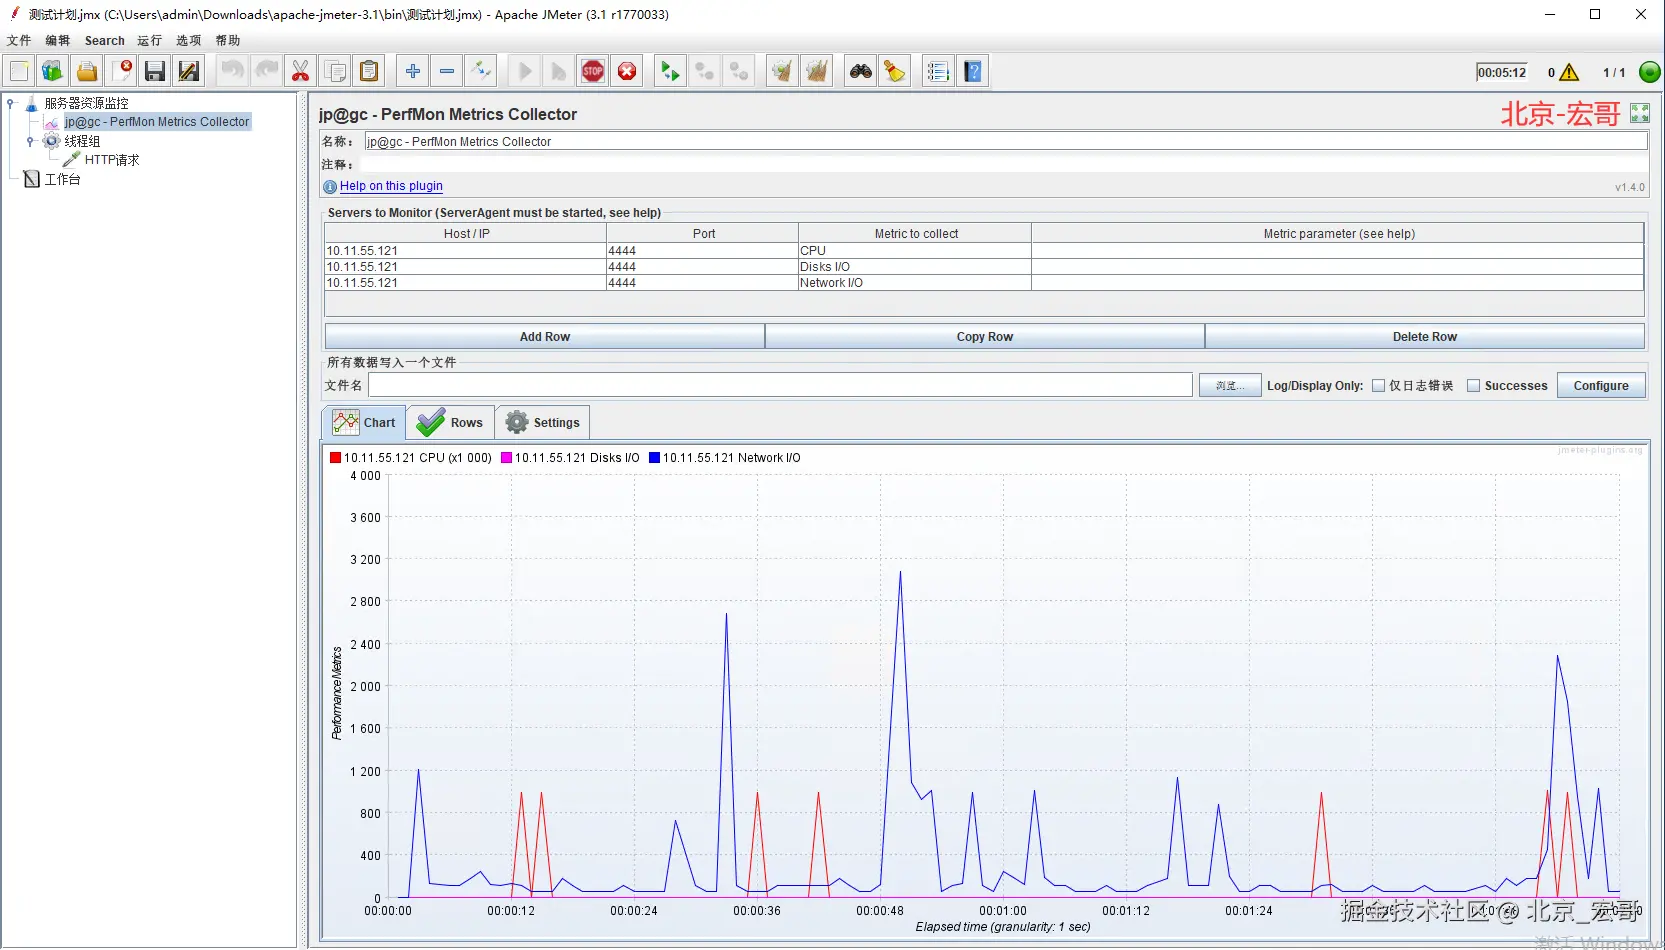Switch to the Rows tab
The image size is (1665, 950).
450,423
